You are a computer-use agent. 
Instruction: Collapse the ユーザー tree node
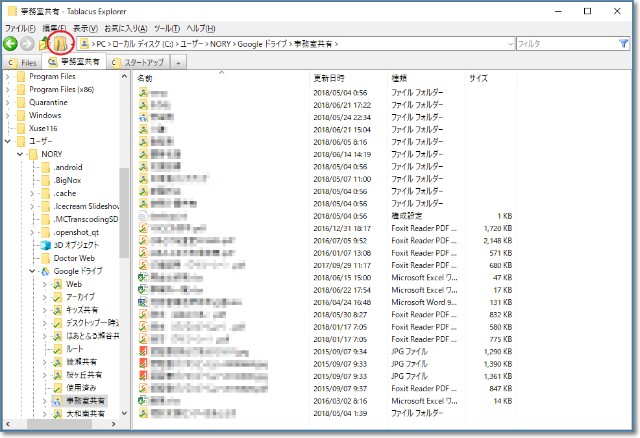pyautogui.click(x=9, y=141)
